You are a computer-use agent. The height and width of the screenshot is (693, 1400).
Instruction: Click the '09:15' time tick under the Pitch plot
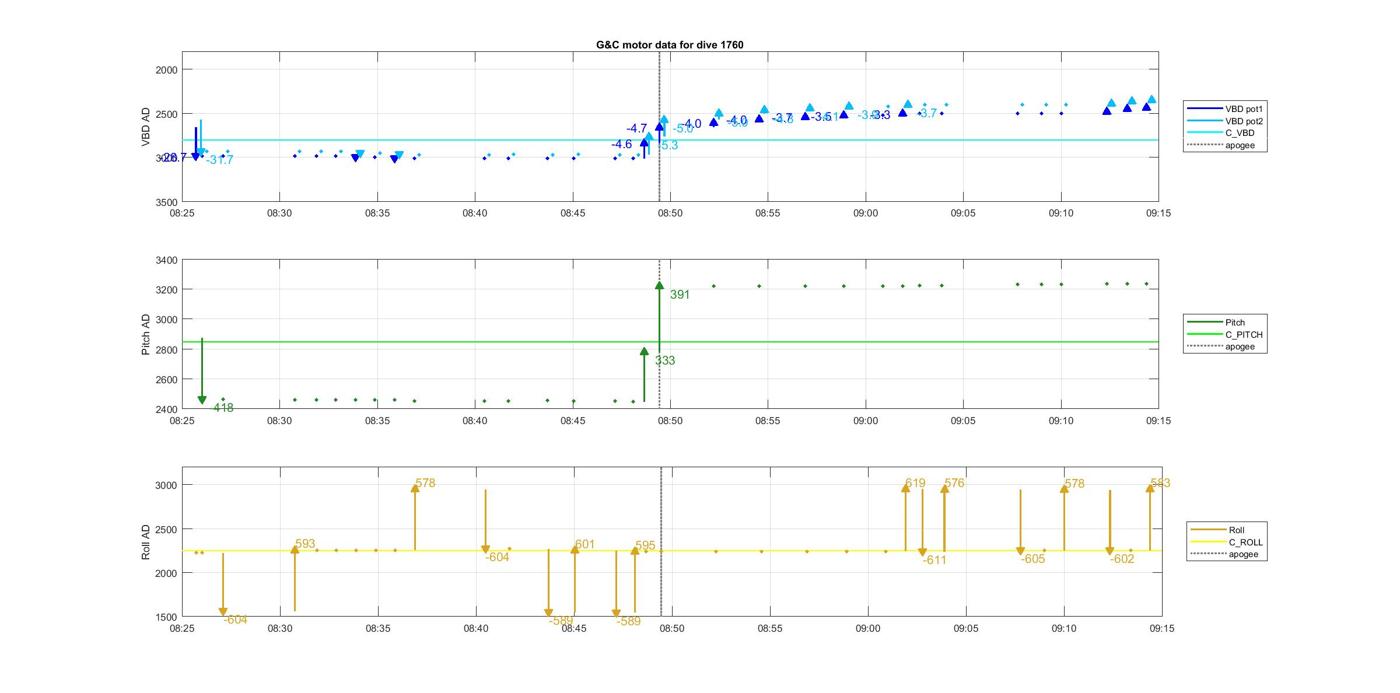point(1158,421)
